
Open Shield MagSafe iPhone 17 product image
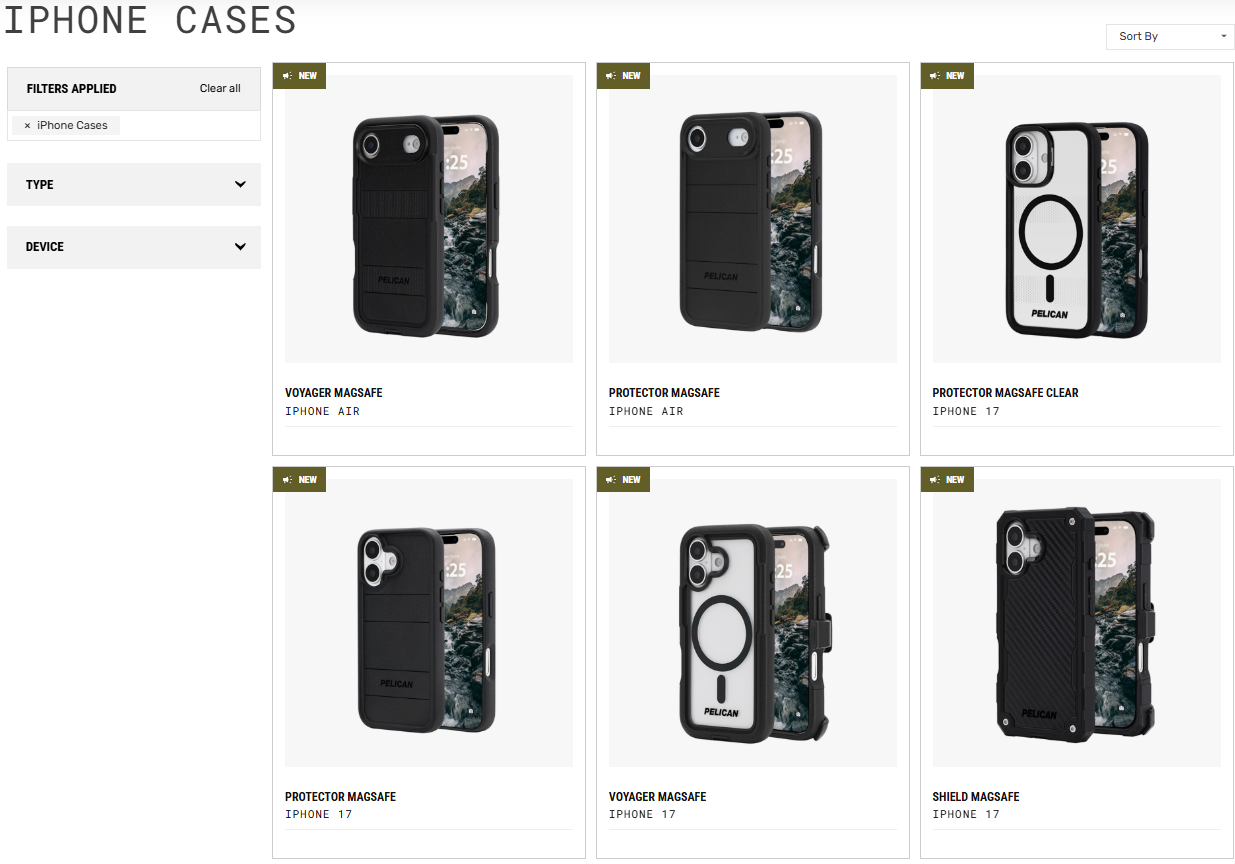(1077, 623)
